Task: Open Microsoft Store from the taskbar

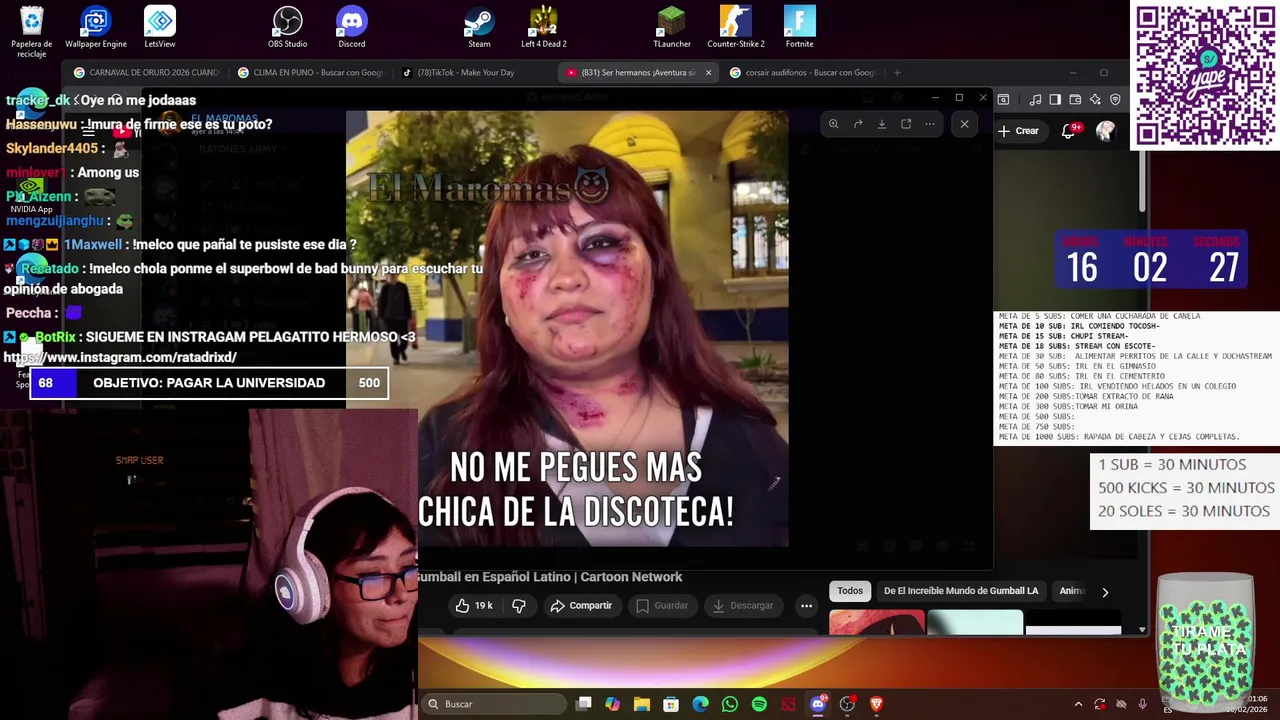Action: (x=671, y=704)
